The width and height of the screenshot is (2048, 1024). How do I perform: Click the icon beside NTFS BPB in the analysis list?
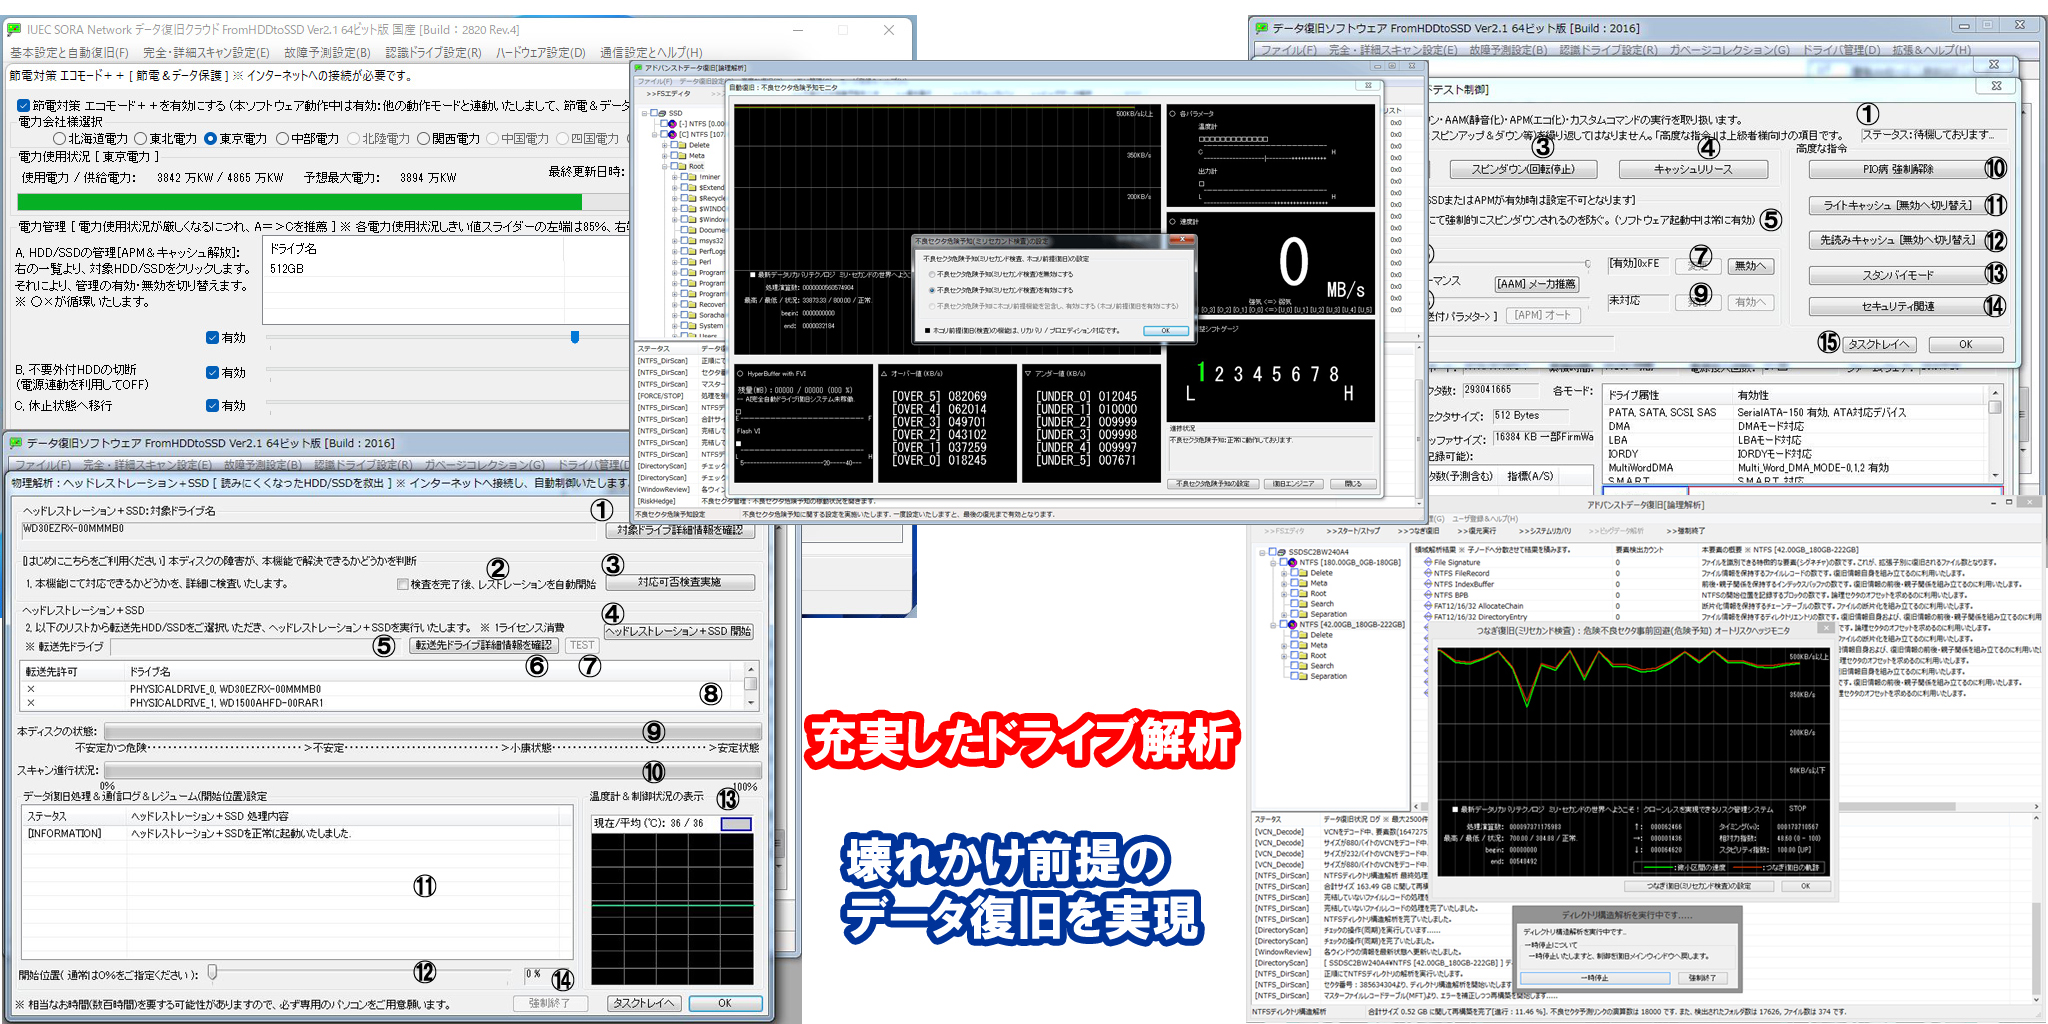1428,595
